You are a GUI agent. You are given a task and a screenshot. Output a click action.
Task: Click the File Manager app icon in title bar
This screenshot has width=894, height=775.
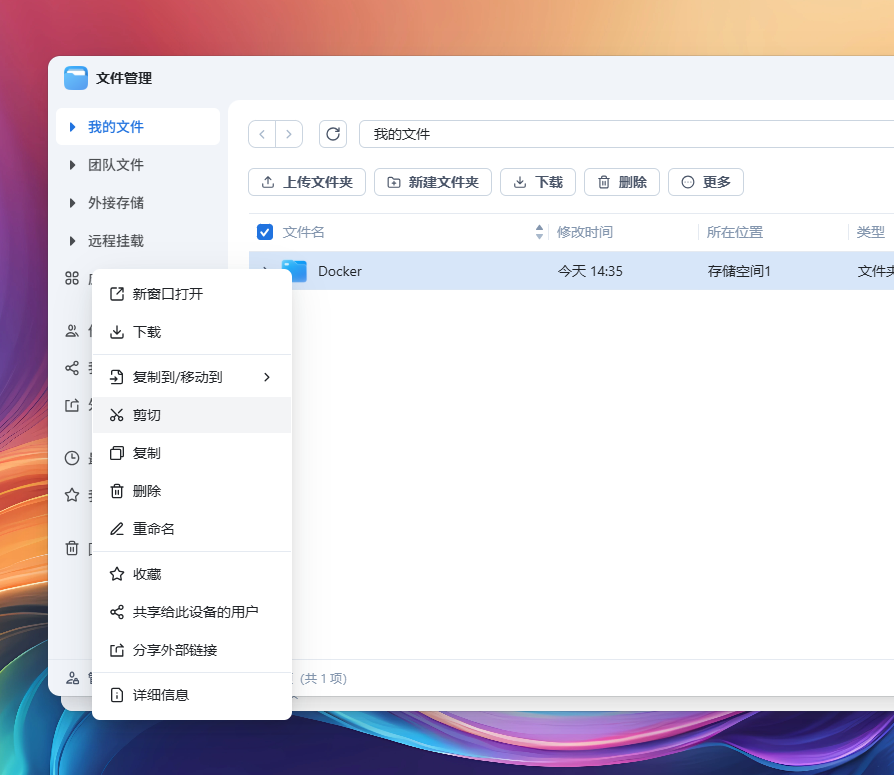[x=76, y=78]
